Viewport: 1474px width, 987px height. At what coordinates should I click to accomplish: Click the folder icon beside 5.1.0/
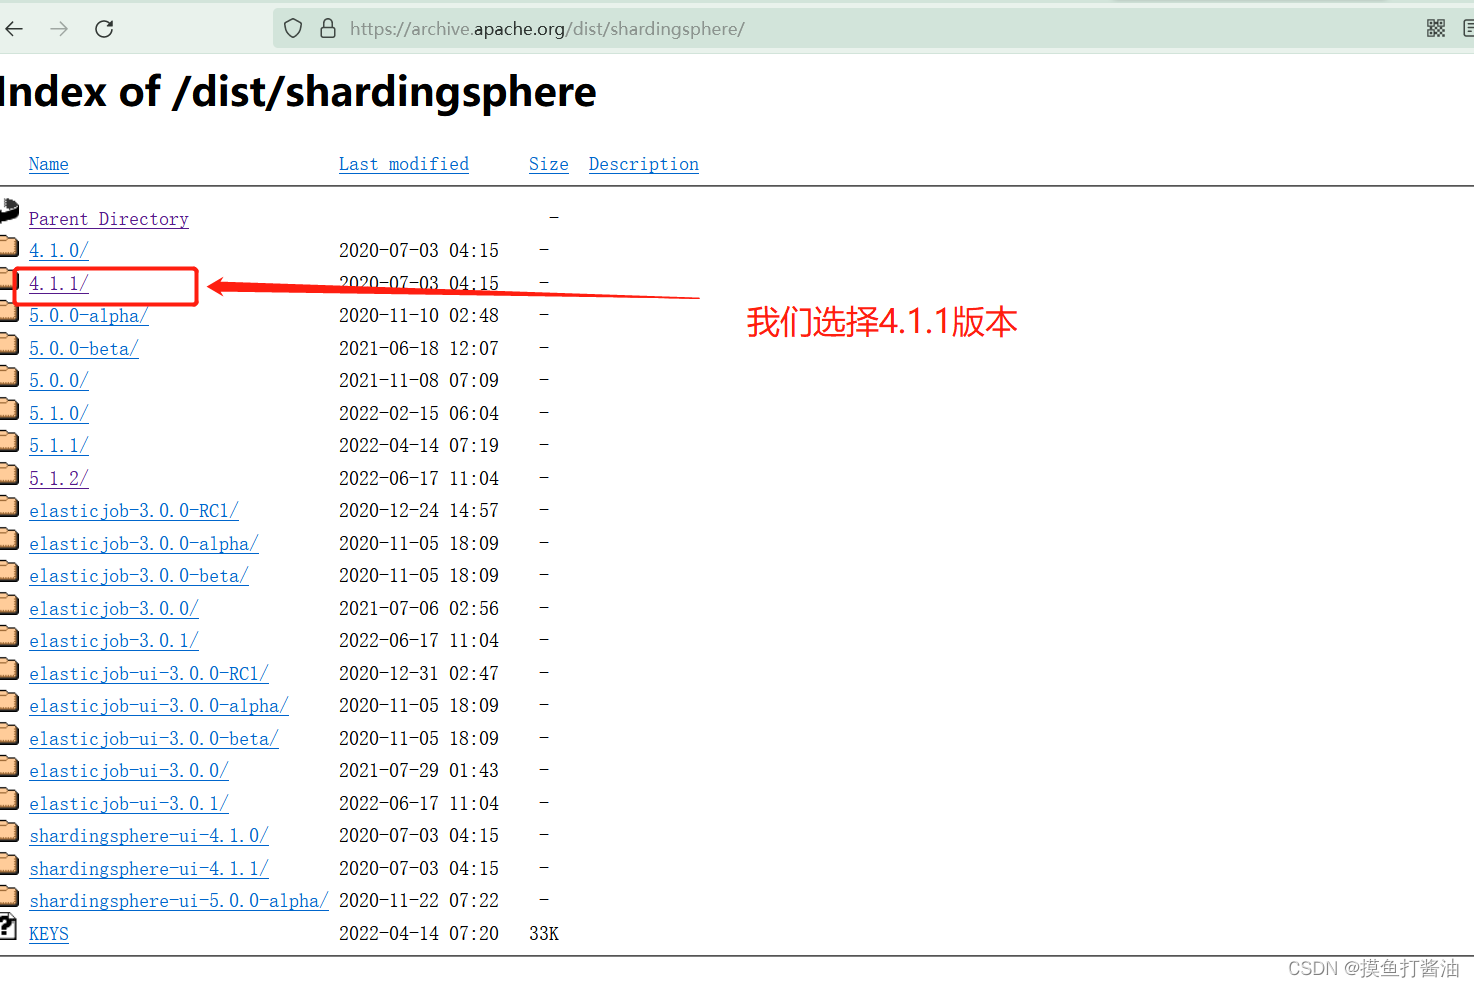(9, 408)
